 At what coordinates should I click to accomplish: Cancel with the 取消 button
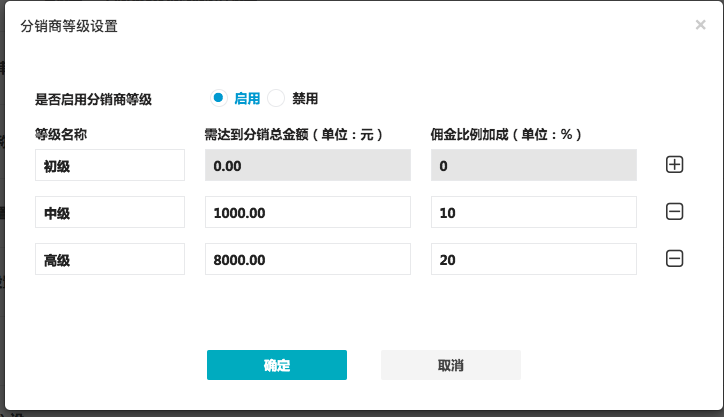tap(451, 365)
